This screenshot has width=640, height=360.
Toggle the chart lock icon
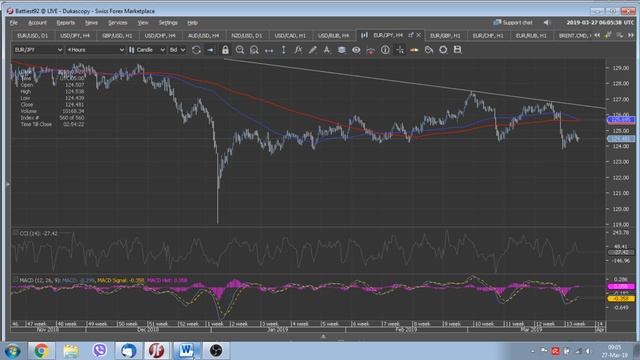[x=225, y=50]
